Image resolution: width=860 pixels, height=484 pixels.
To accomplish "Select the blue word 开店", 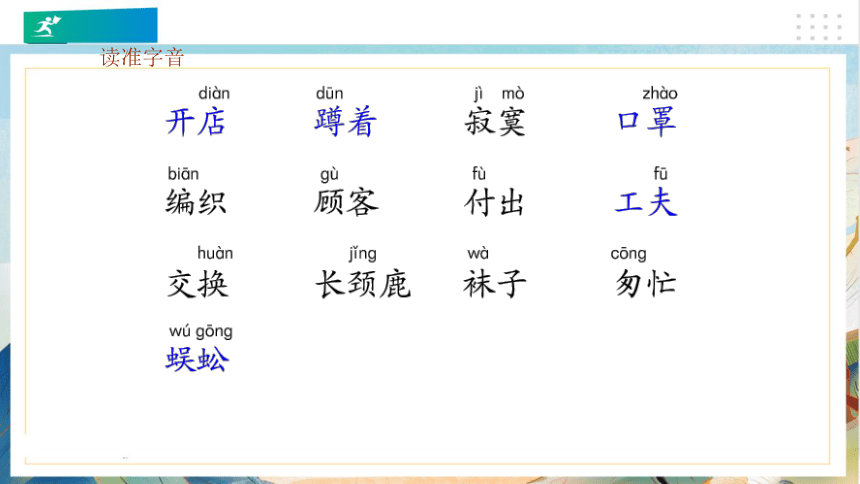I will [x=196, y=122].
